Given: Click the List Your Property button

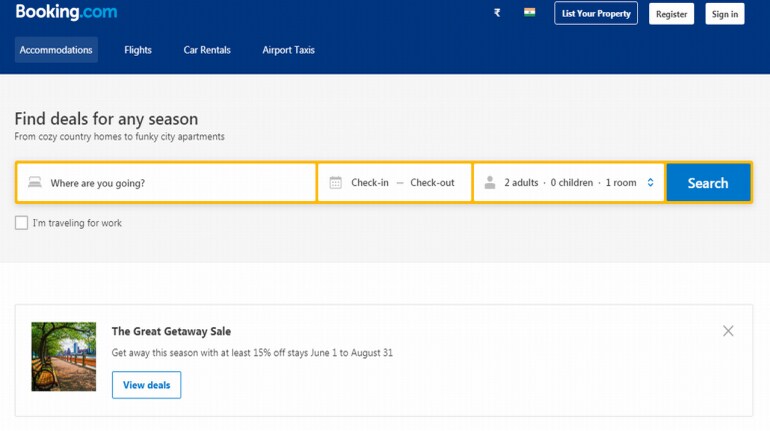Looking at the screenshot, I should (x=596, y=14).
